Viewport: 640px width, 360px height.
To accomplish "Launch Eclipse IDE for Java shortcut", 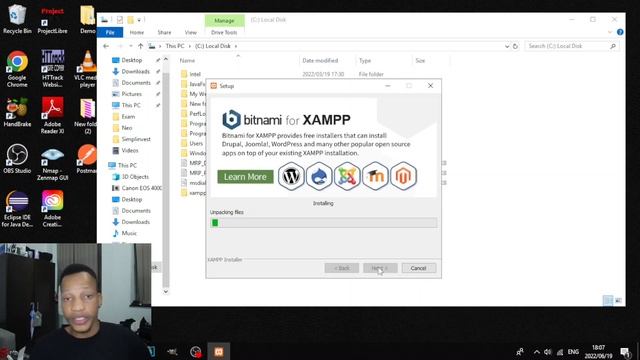I will [x=17, y=209].
